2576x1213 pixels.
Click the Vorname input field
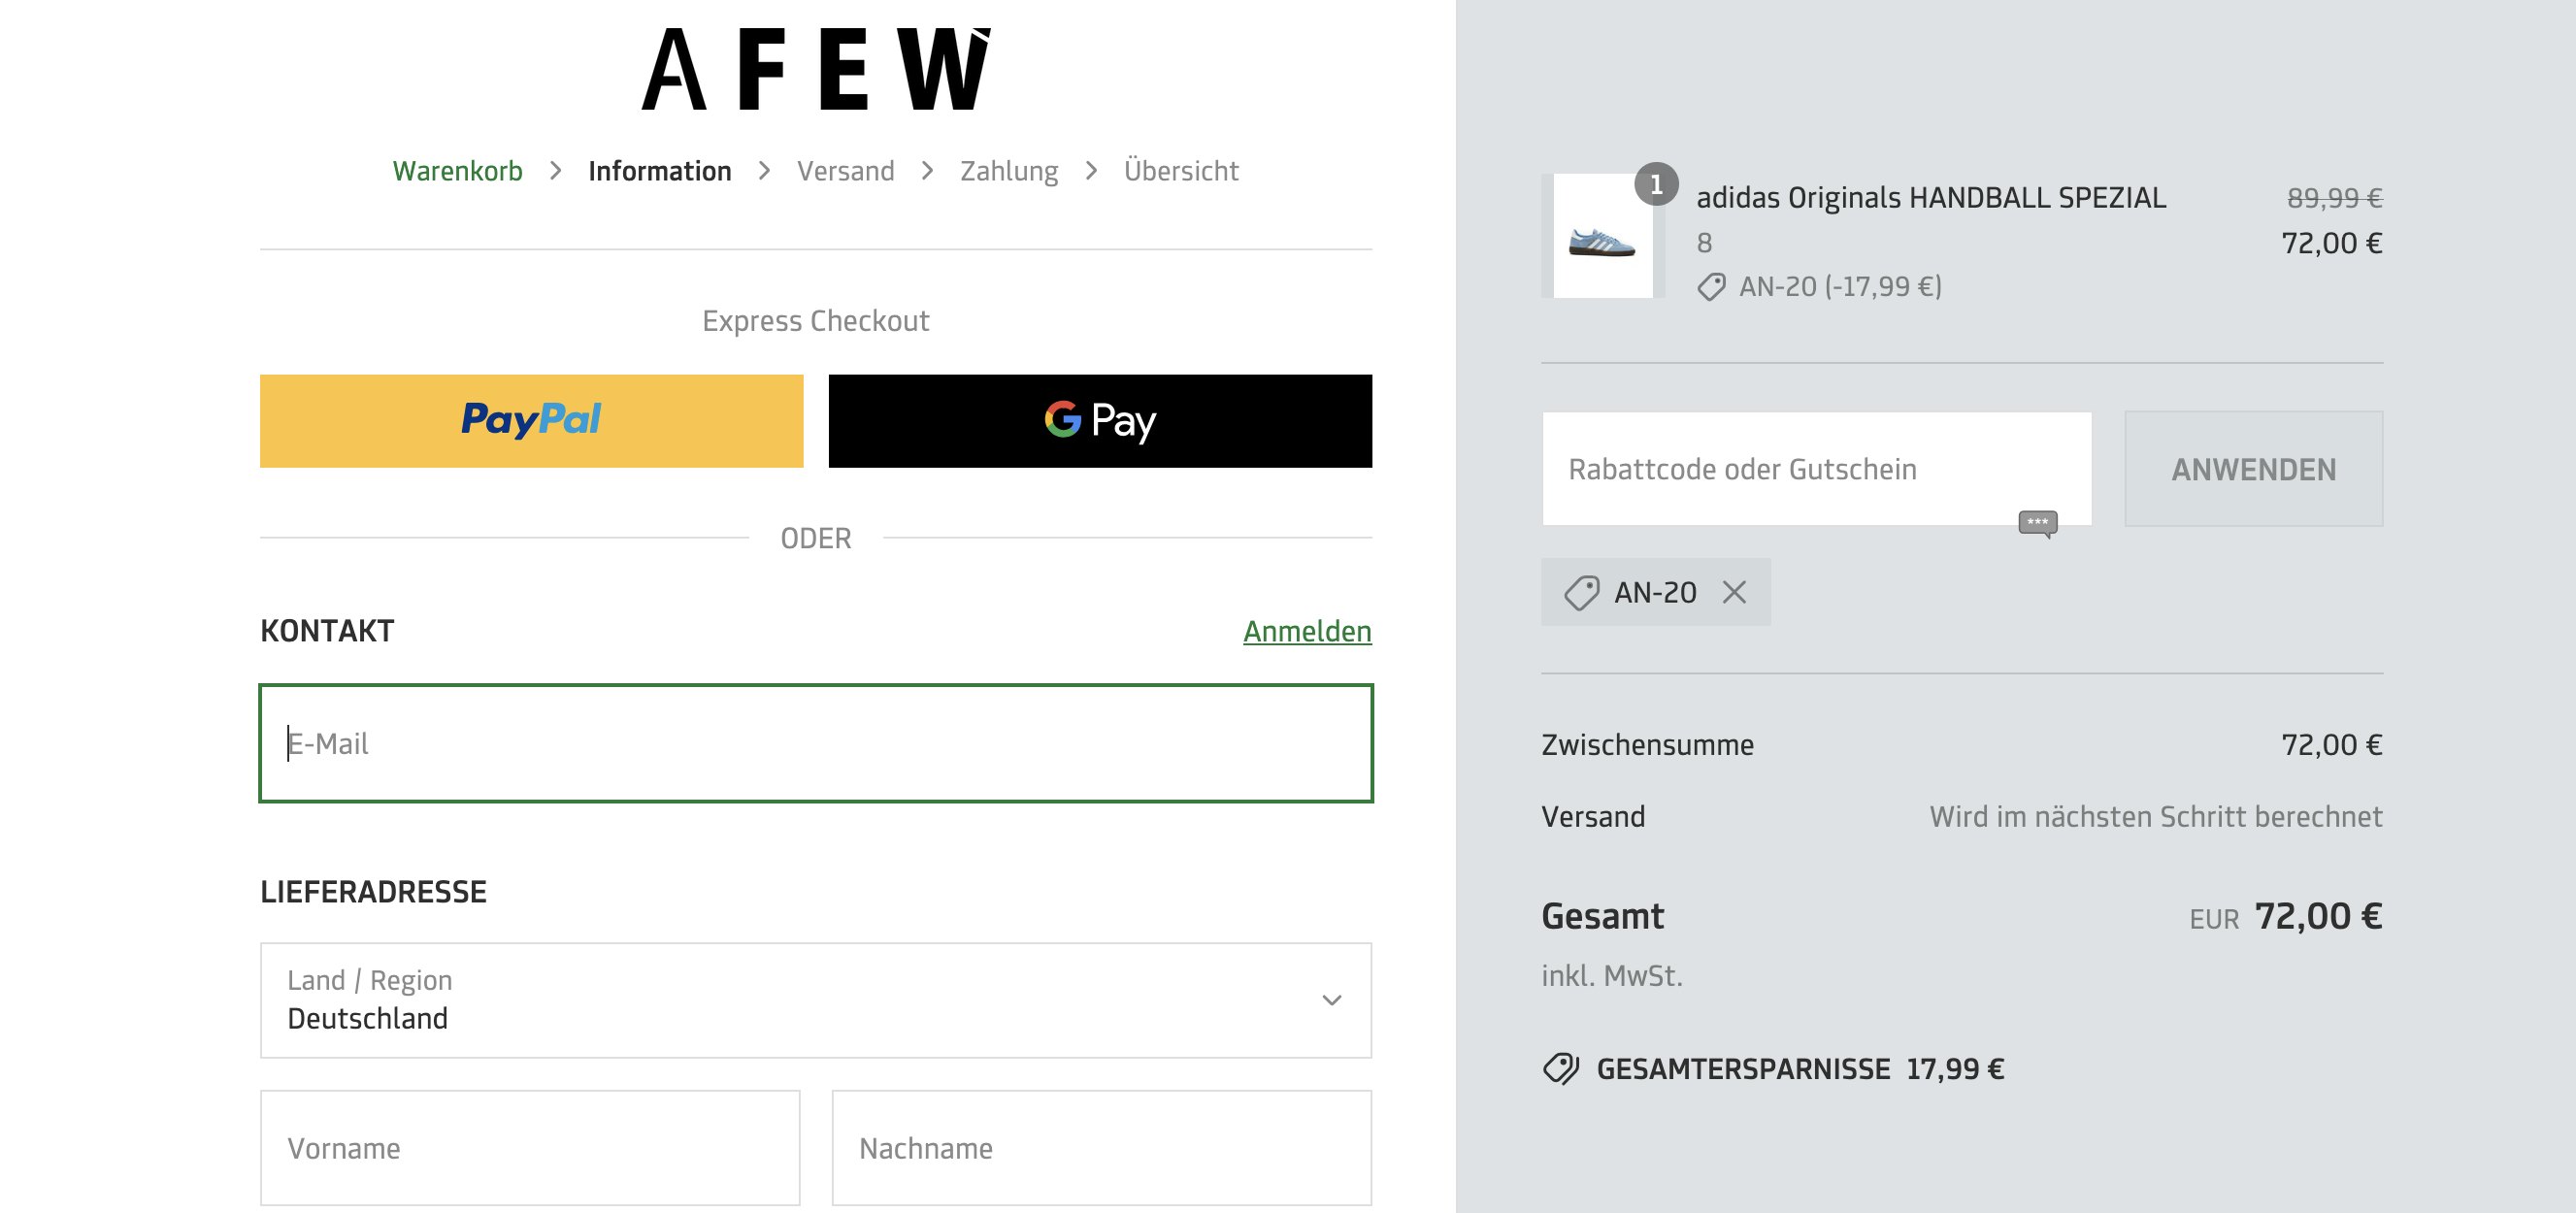pyautogui.click(x=530, y=1147)
